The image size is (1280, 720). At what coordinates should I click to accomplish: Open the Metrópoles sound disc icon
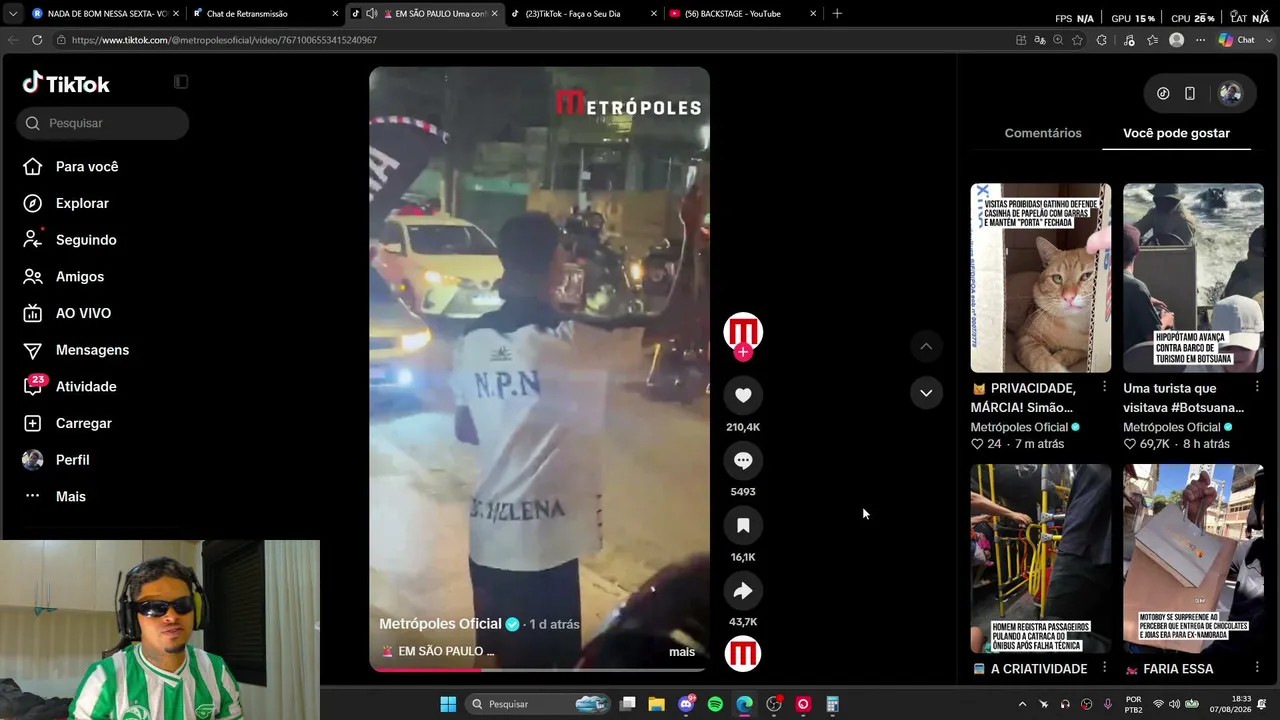click(x=743, y=653)
